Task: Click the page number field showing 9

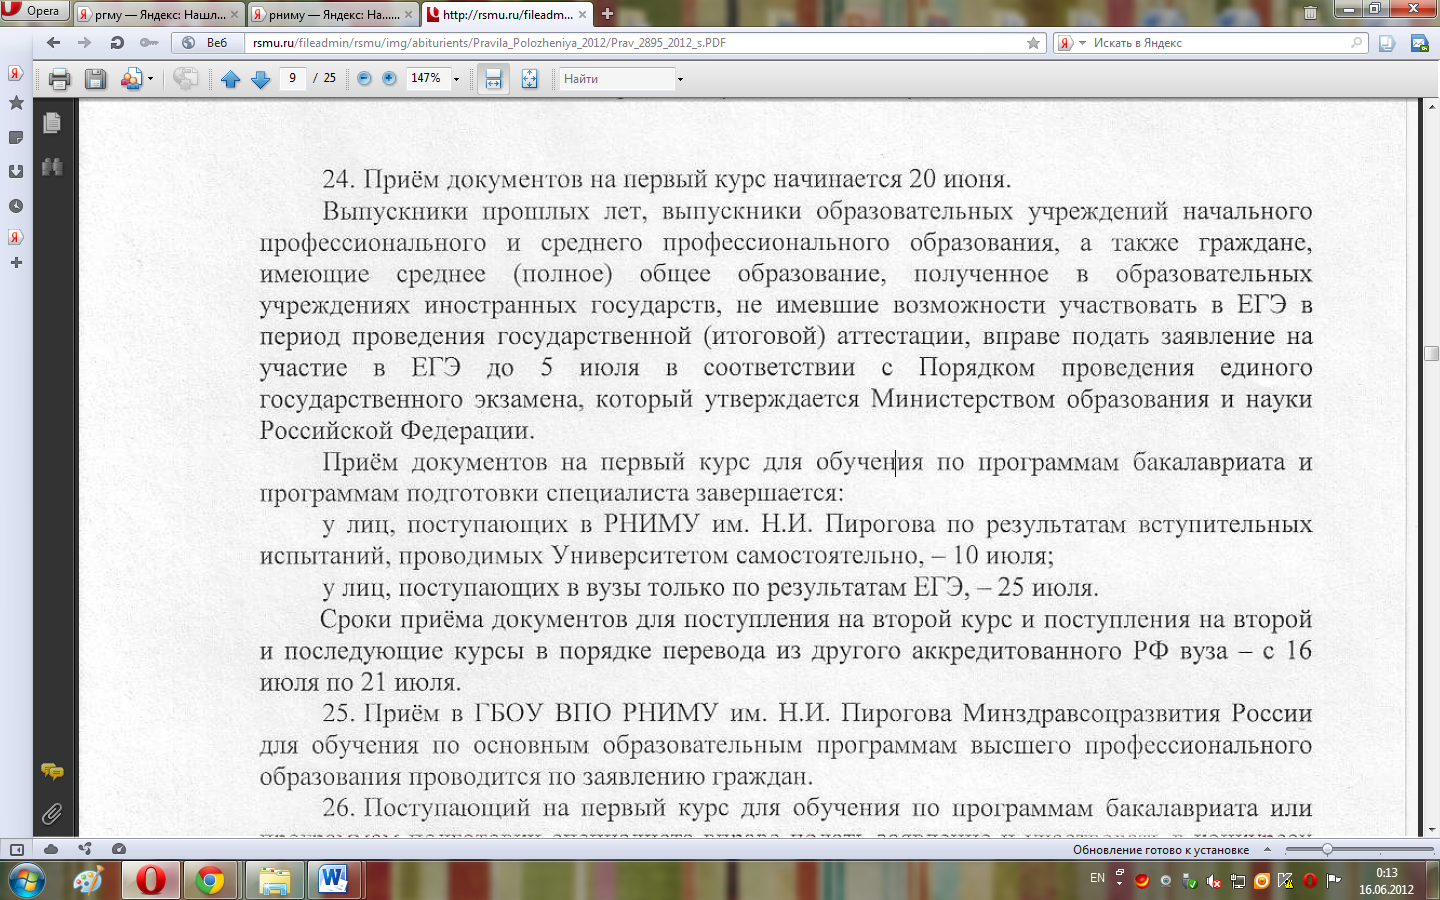Action: tap(293, 78)
